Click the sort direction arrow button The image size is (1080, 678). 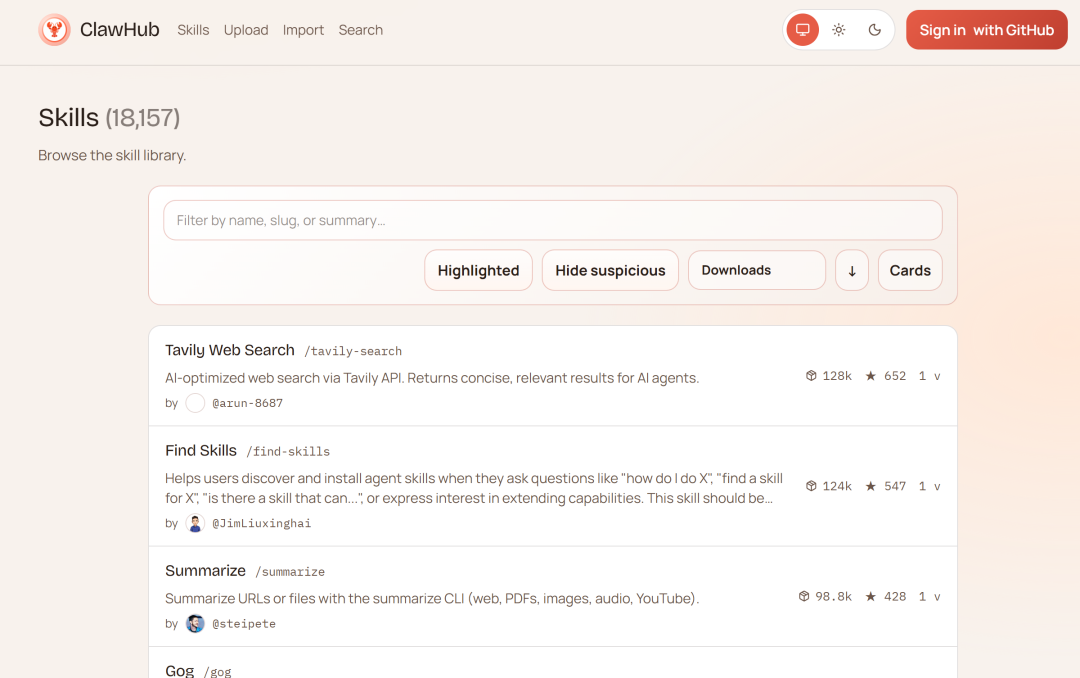852,270
